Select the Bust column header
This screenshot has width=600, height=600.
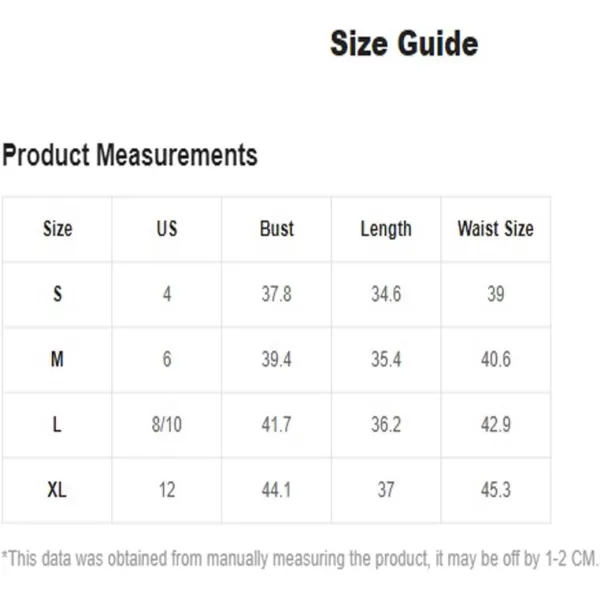(x=277, y=229)
